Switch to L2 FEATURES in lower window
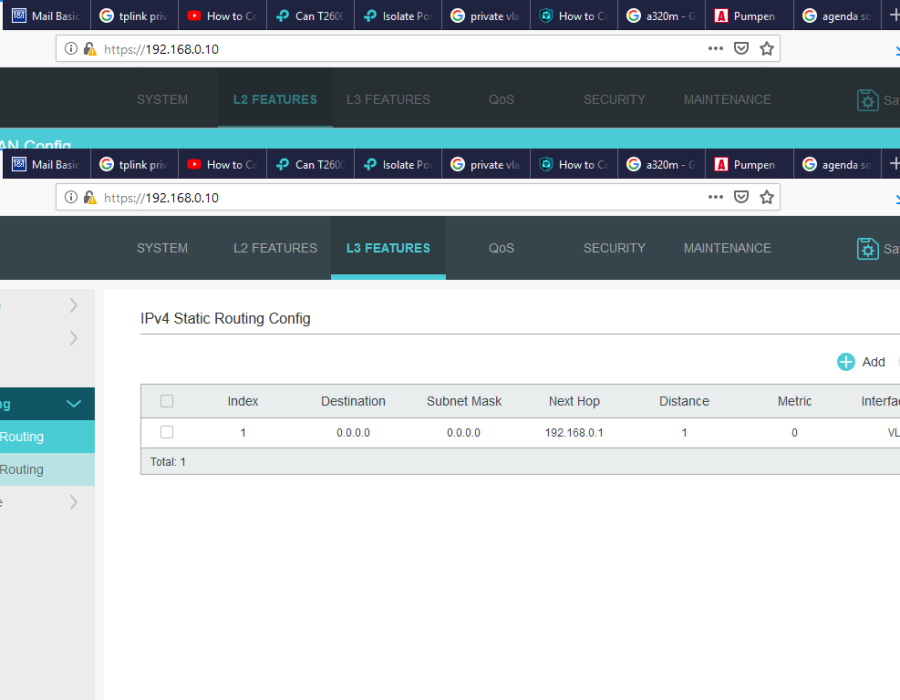 point(275,248)
